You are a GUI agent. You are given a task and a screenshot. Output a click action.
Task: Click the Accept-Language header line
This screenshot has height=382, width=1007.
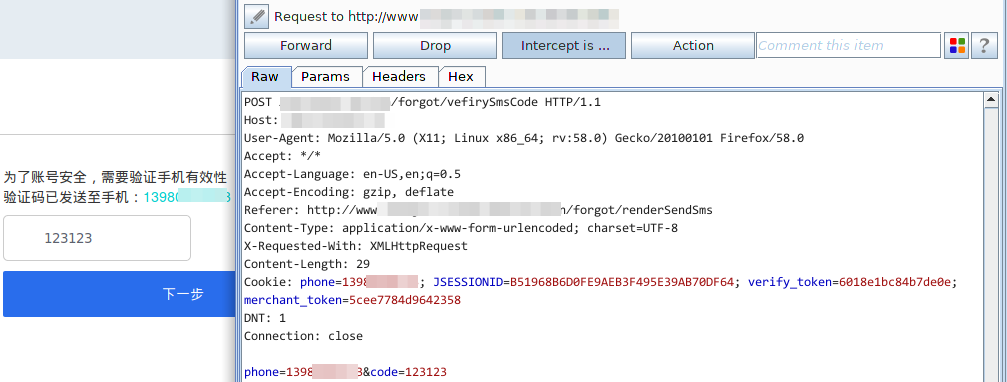coord(353,174)
